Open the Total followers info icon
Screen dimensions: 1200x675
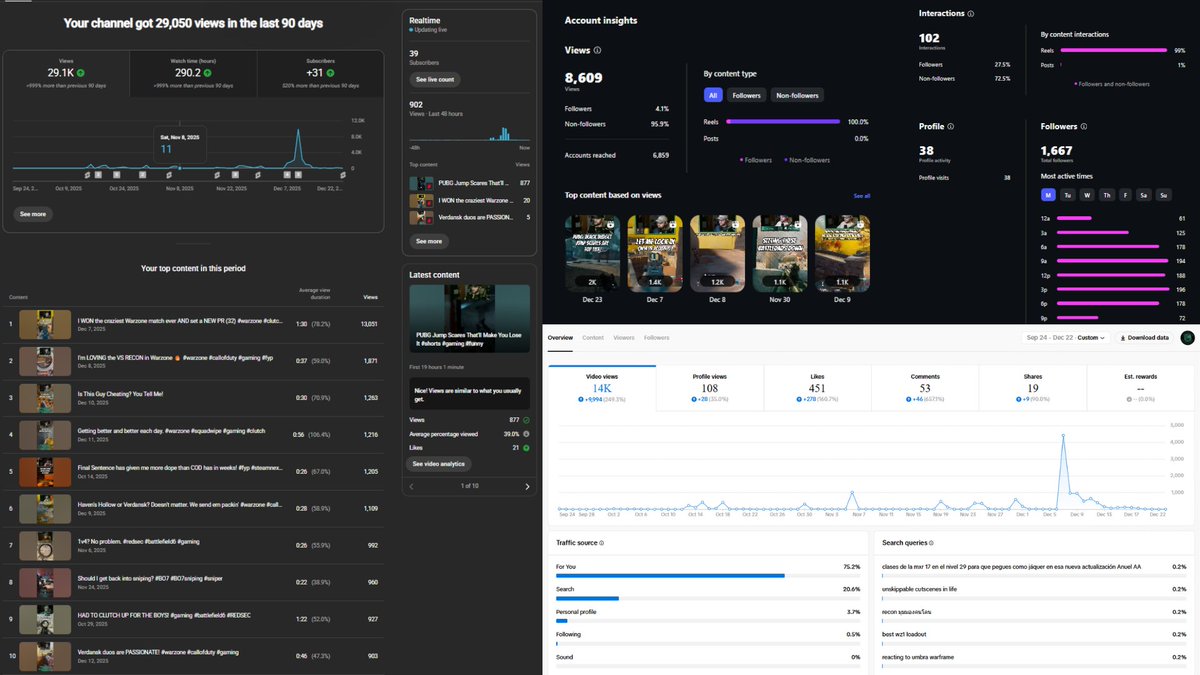point(1084,126)
